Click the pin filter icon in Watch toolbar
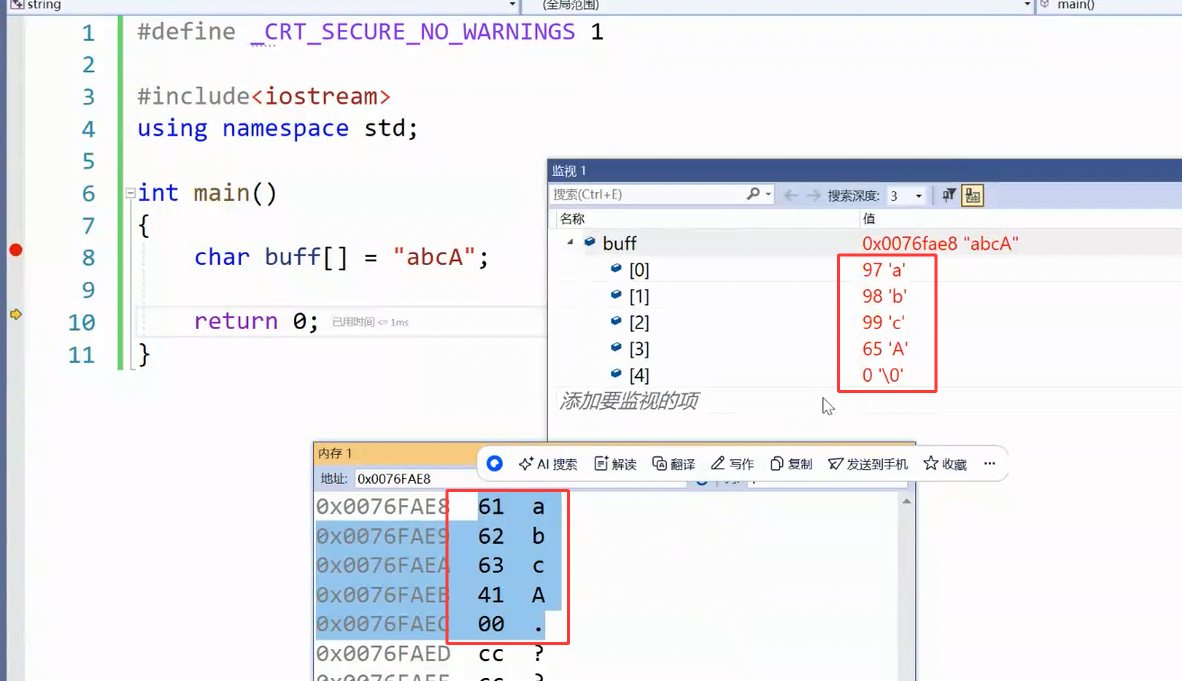The image size is (1182, 681). [949, 195]
